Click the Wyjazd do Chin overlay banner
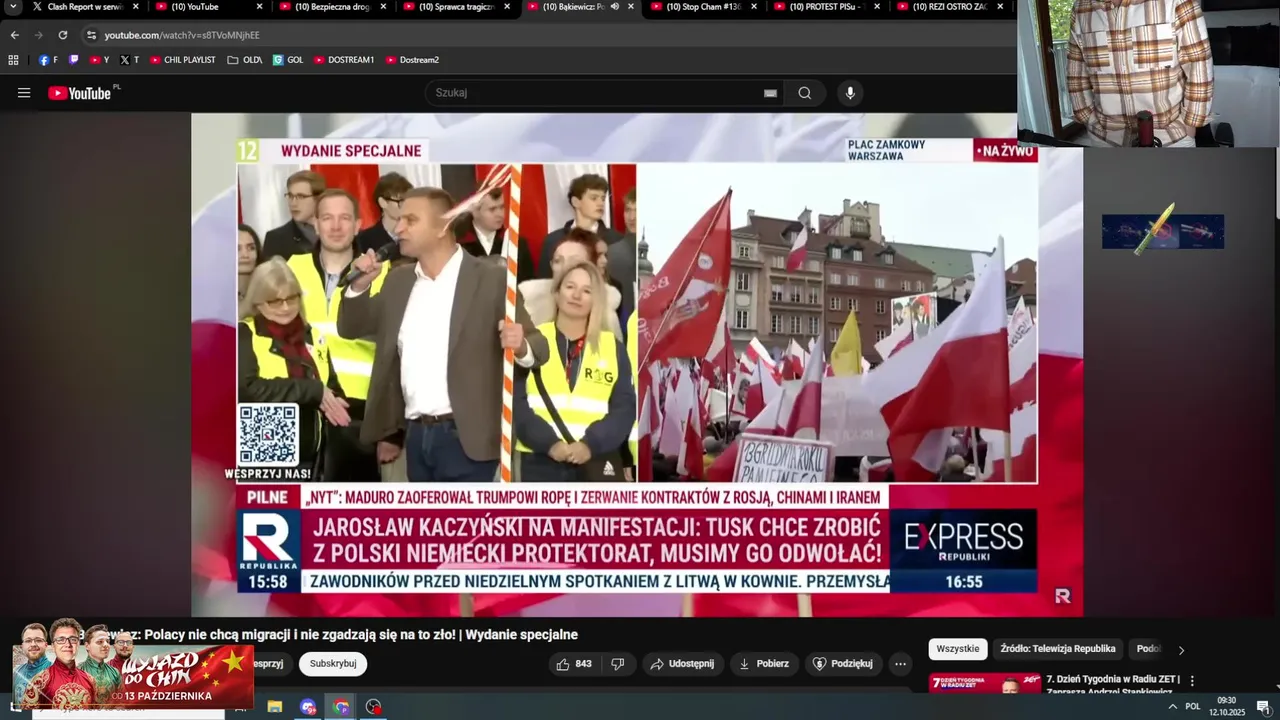This screenshot has height=720, width=1280. (x=133, y=663)
